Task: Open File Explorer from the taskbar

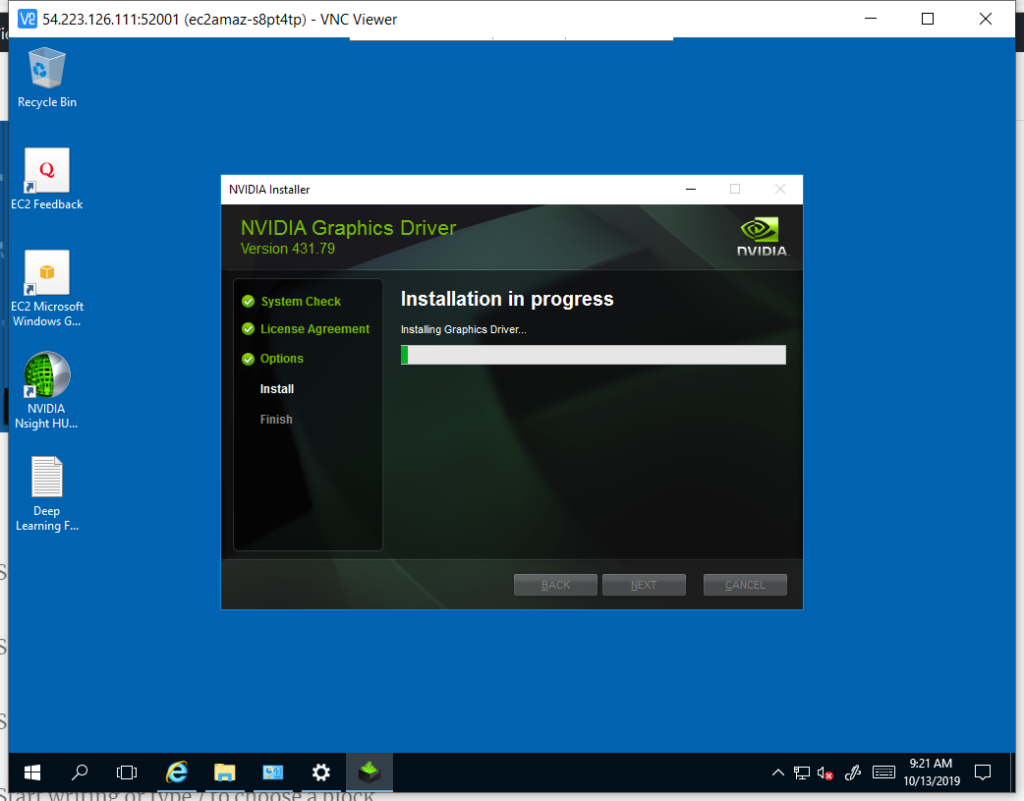Action: (x=225, y=772)
